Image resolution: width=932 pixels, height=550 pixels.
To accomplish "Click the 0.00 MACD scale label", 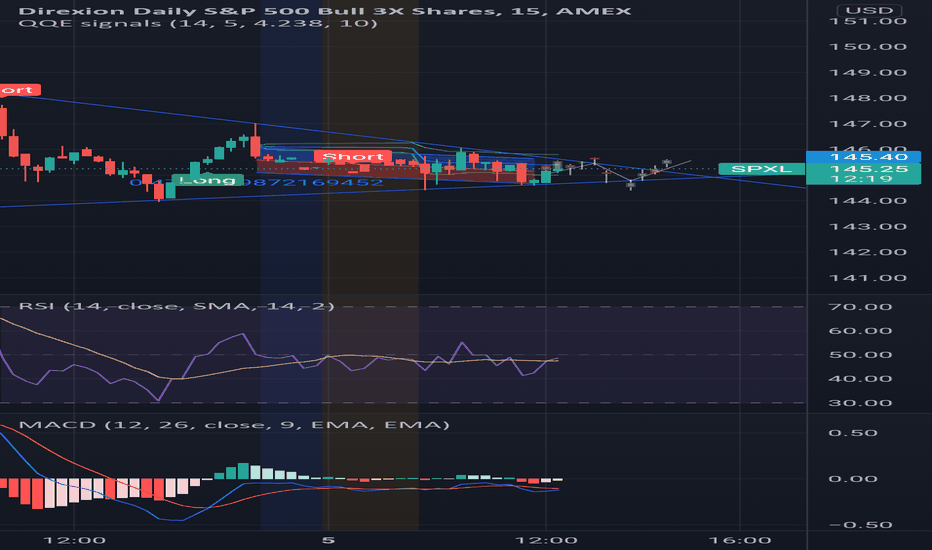I will (853, 479).
